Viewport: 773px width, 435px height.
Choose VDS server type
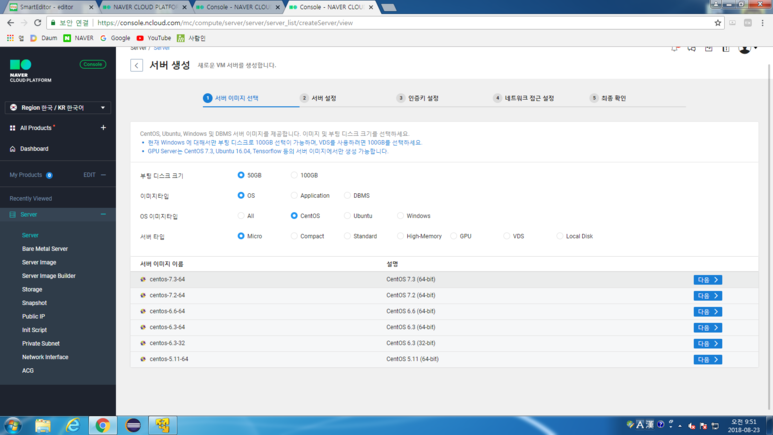tap(507, 236)
